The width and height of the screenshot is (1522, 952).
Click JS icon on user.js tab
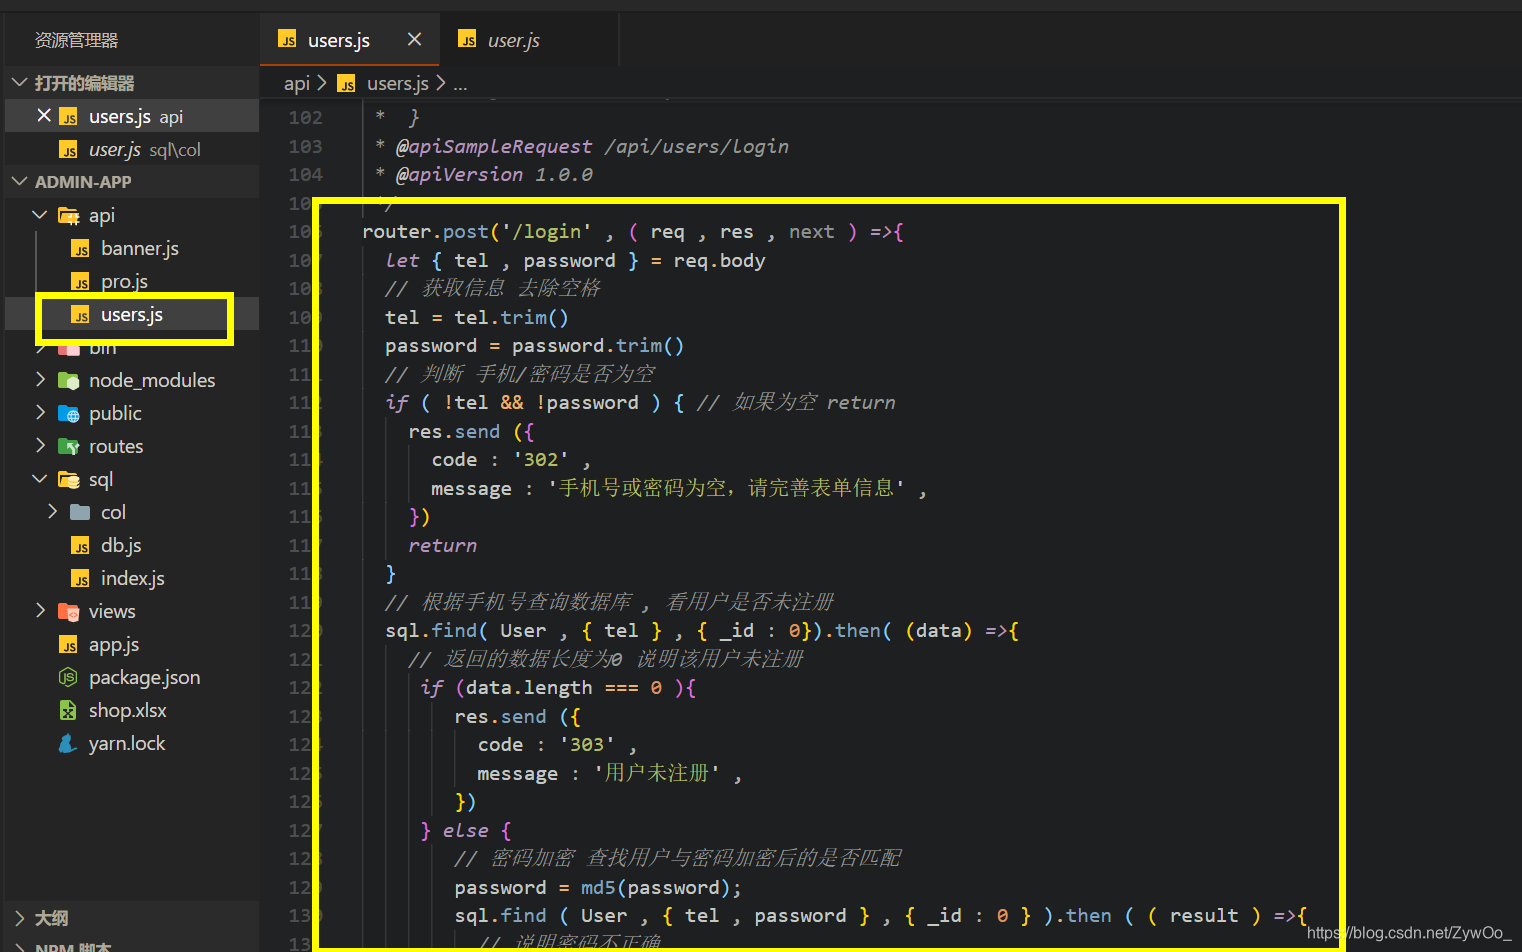[467, 40]
